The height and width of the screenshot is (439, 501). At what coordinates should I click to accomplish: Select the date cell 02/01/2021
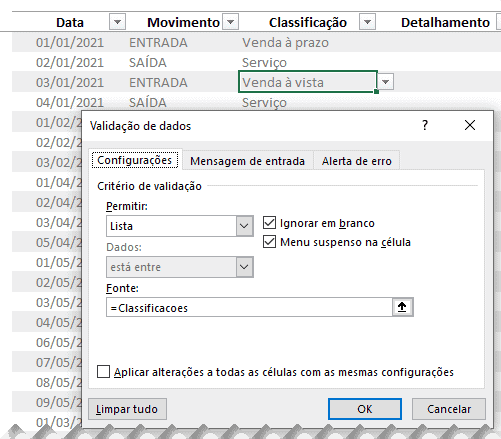point(70,62)
